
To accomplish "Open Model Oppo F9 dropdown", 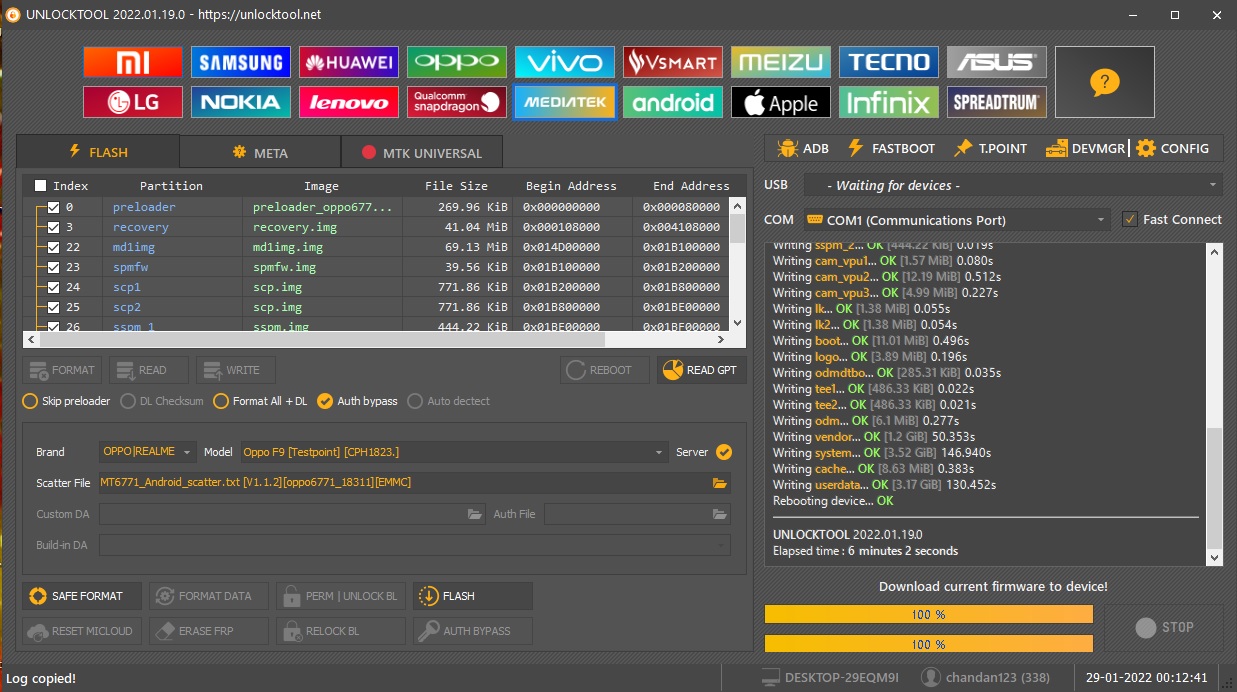I will click(x=454, y=452).
